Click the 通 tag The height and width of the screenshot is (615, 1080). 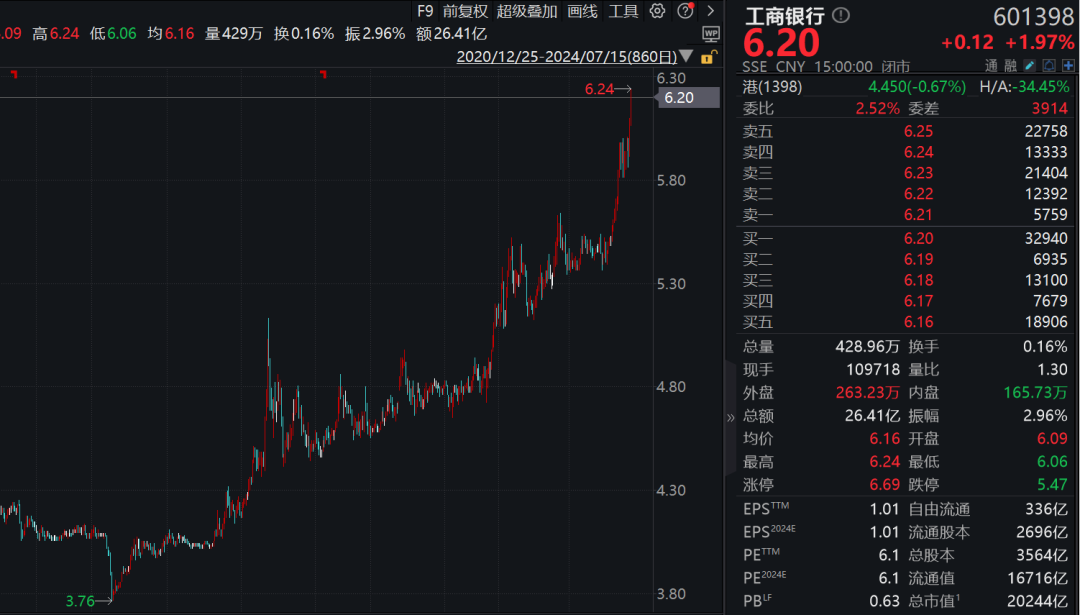click(x=991, y=66)
